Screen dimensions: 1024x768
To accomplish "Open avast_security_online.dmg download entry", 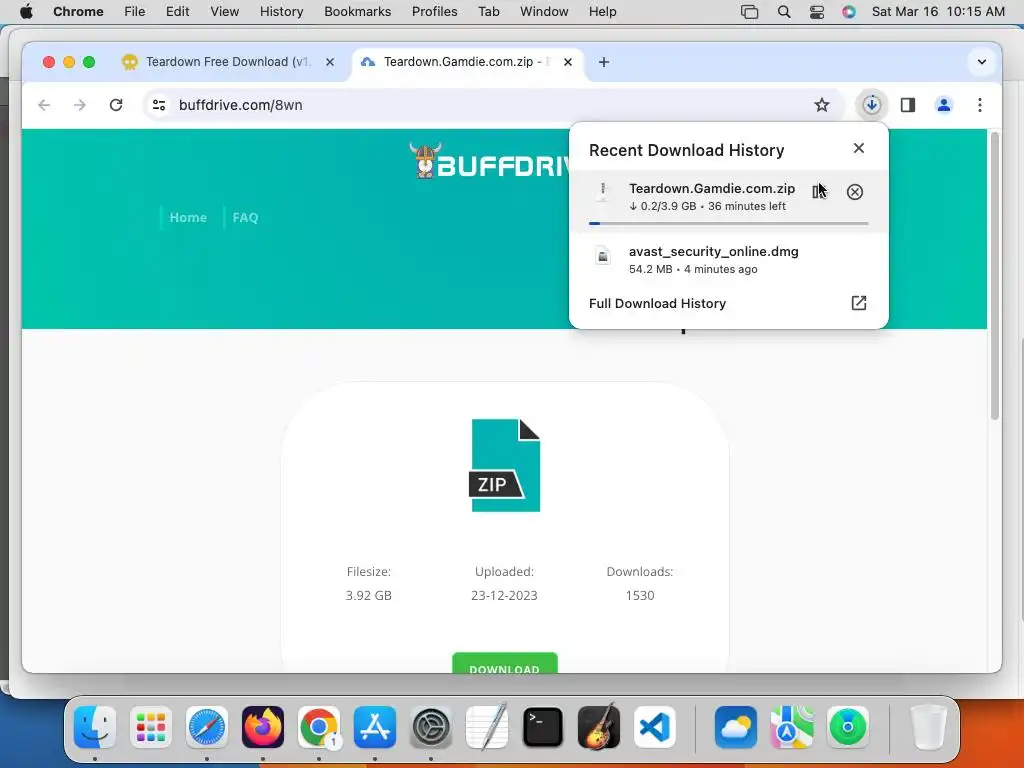I will pos(728,260).
